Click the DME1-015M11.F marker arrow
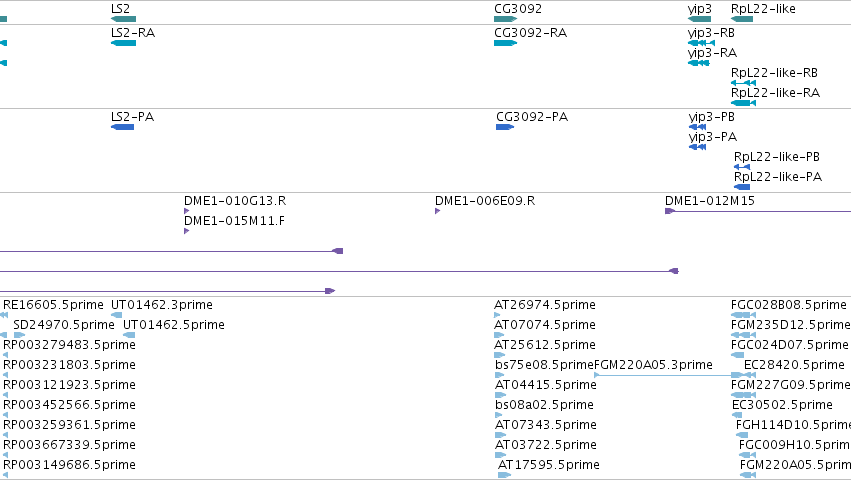851x480 pixels. click(187, 231)
